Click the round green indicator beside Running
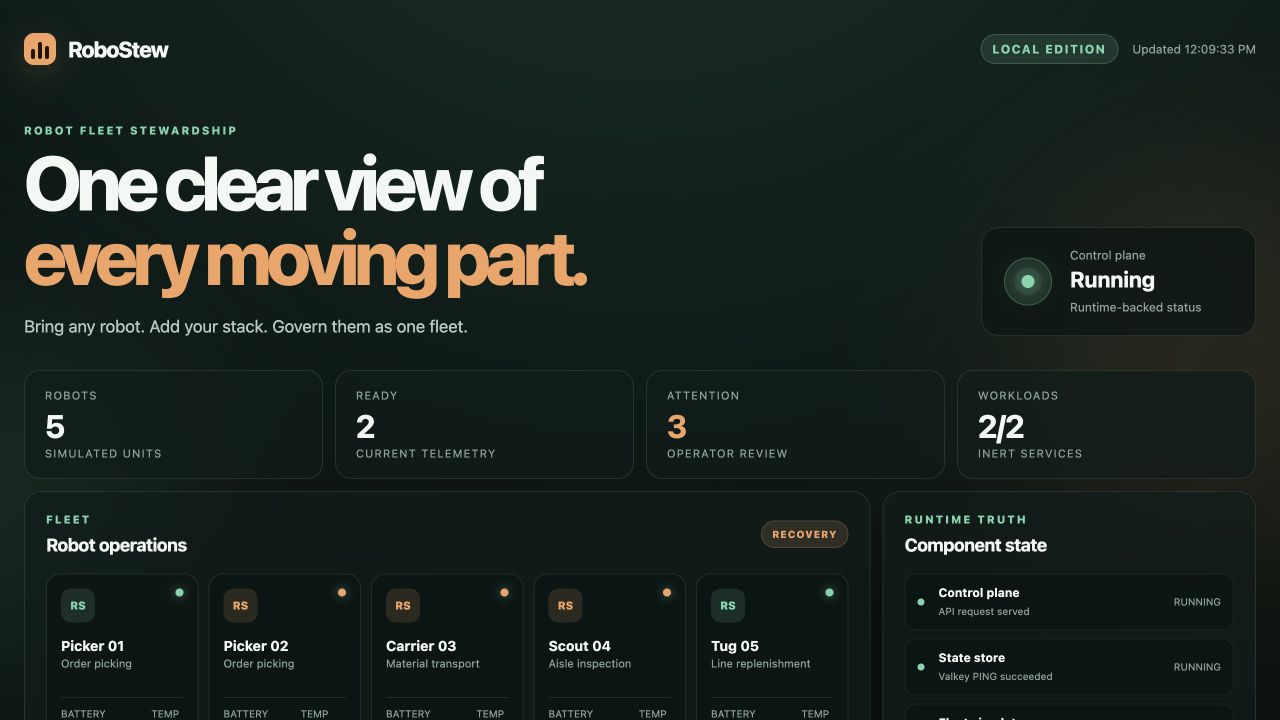 1028,282
